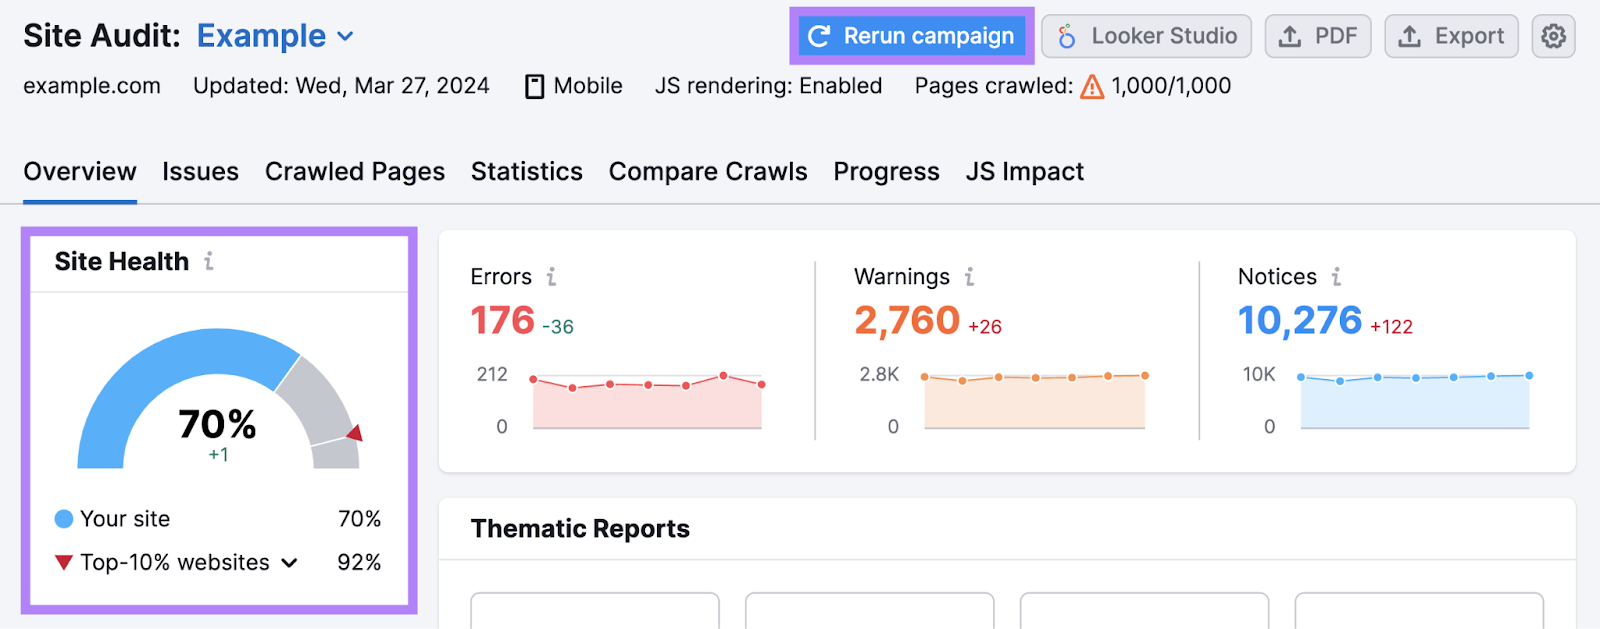Switch to the Issues tab
Screen dimensions: 1600x629
pos(200,171)
